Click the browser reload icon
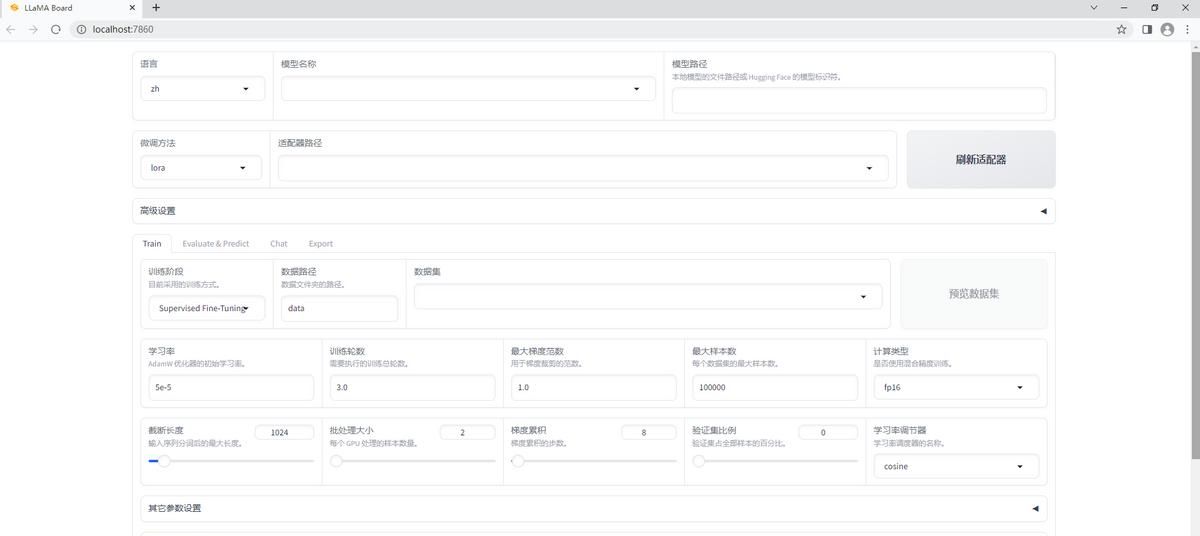 click(x=56, y=29)
